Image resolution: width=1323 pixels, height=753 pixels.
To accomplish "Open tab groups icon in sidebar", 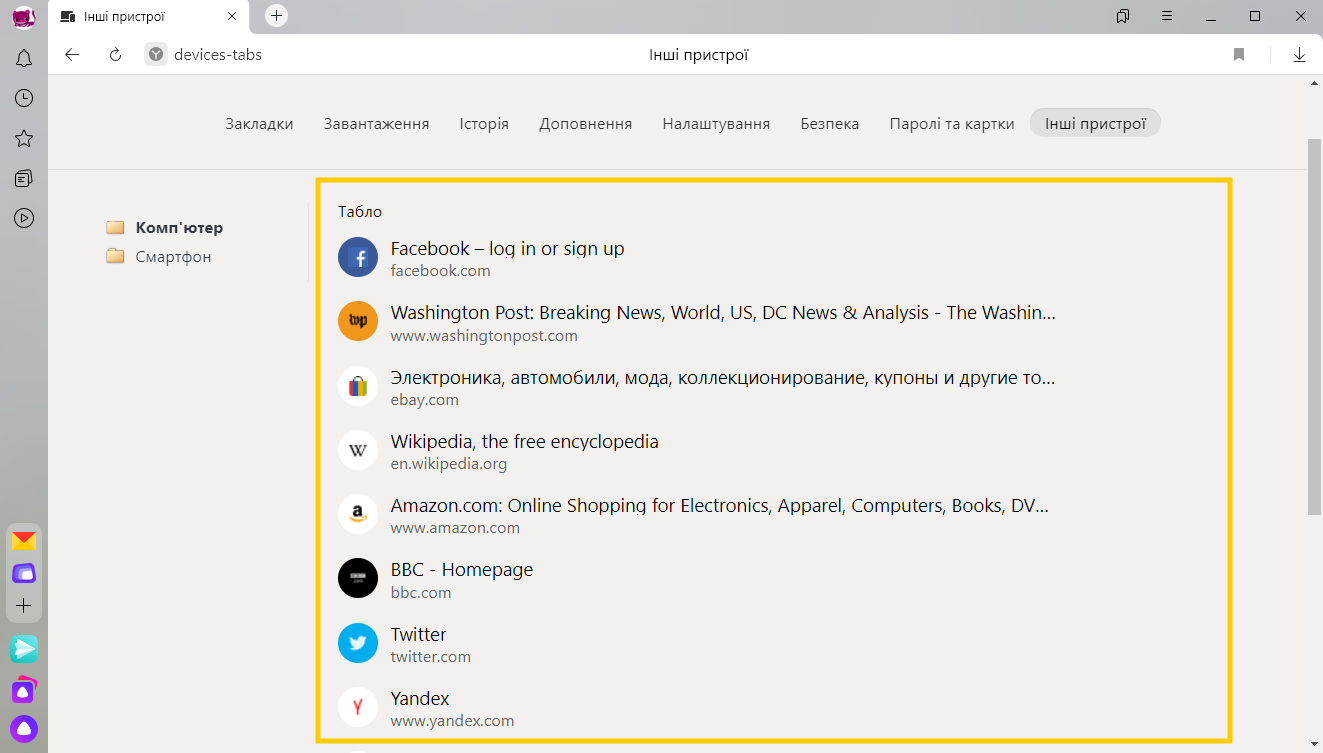I will [x=24, y=178].
